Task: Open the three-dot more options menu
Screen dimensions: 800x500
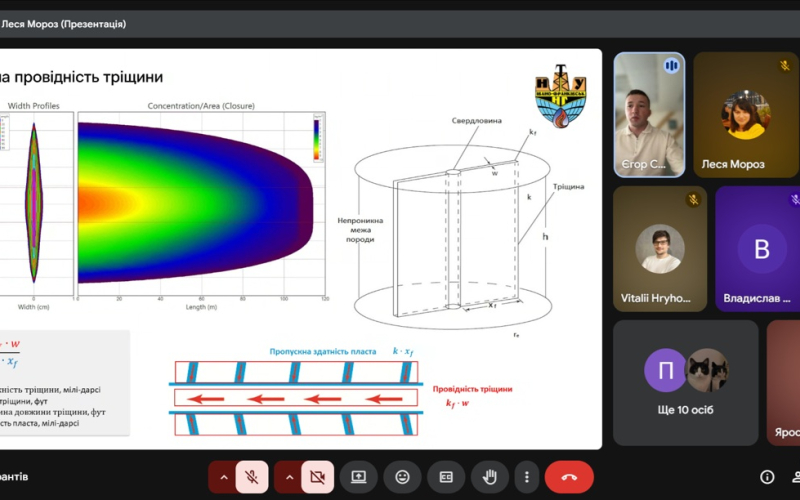Action: [526, 477]
